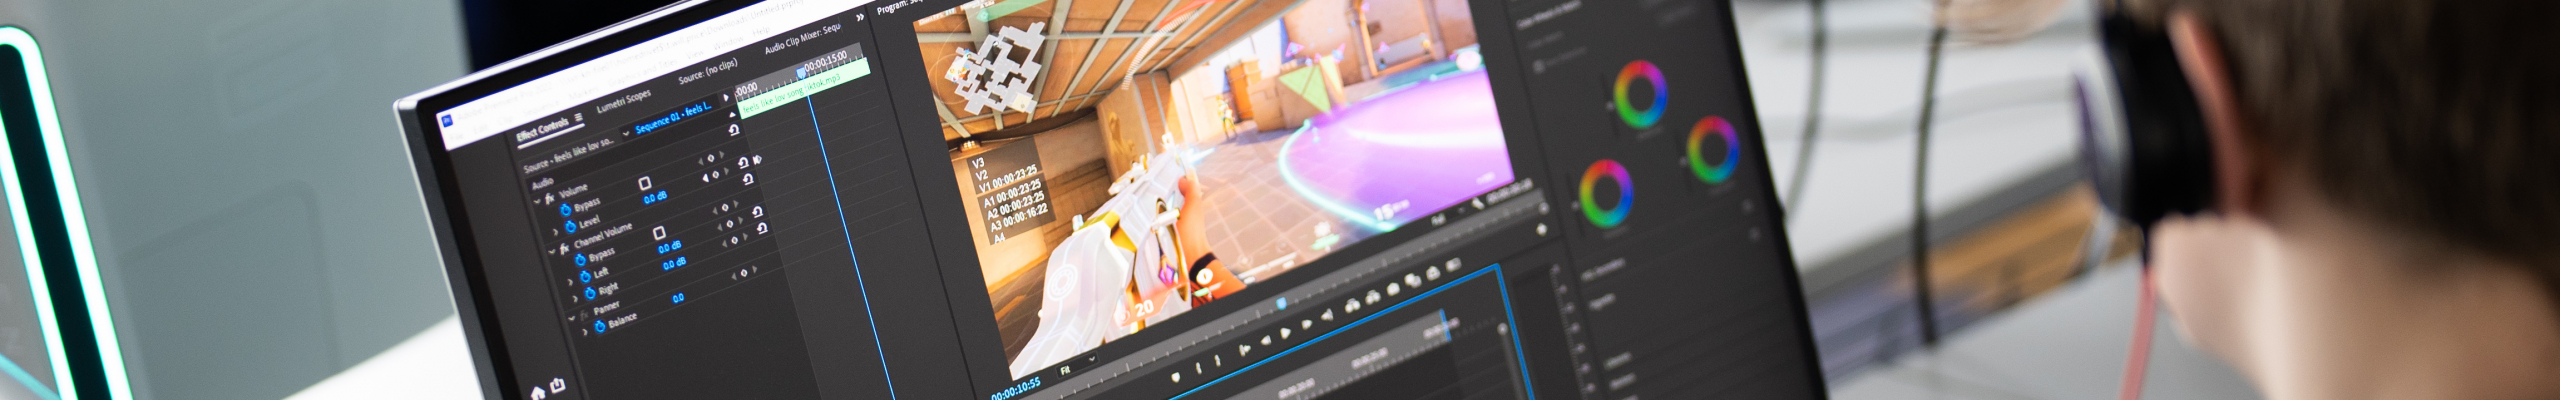2560x400 pixels.
Task: Click the top Lumetri color wheel
Action: point(1640,93)
